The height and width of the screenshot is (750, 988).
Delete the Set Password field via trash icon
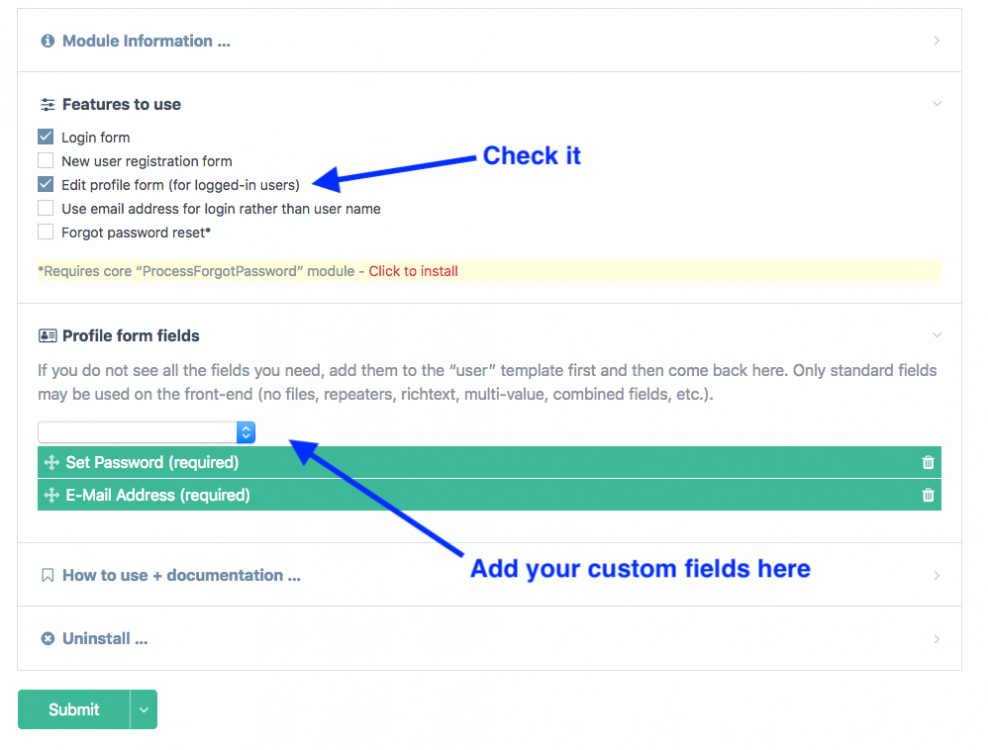click(x=928, y=462)
